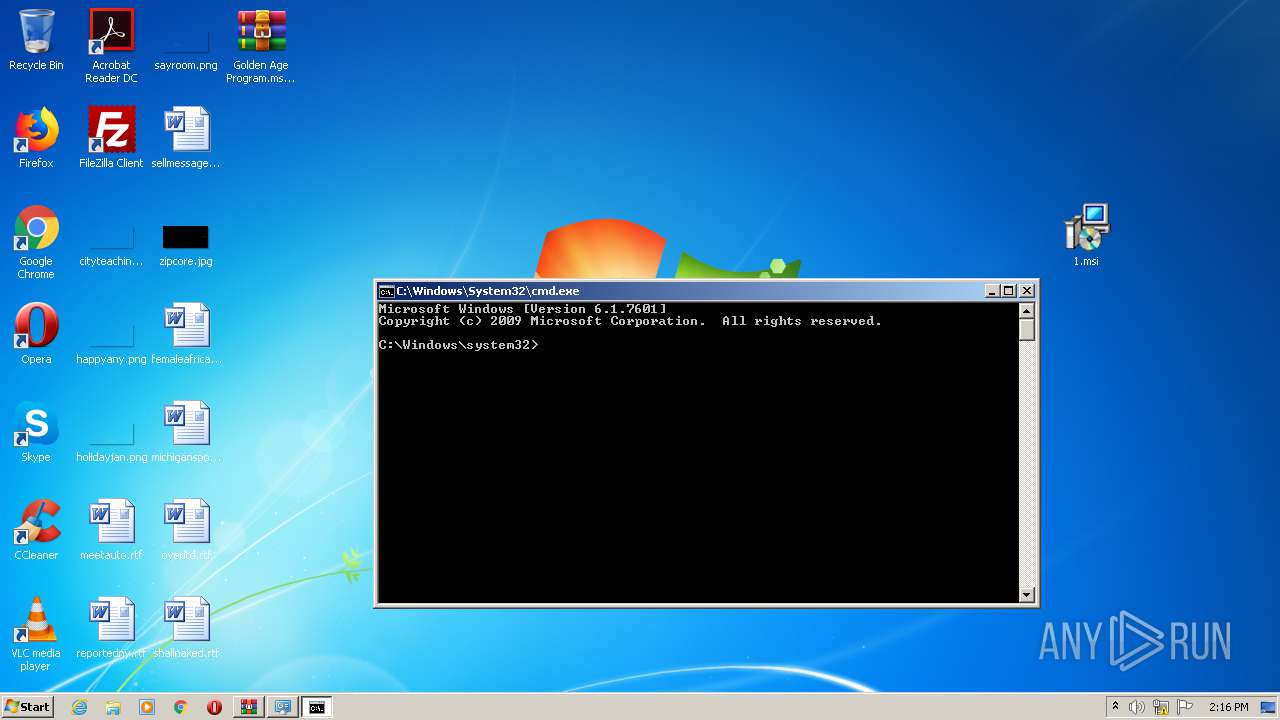Select the Opera desktop shortcut
The width and height of the screenshot is (1280, 720).
[x=36, y=334]
